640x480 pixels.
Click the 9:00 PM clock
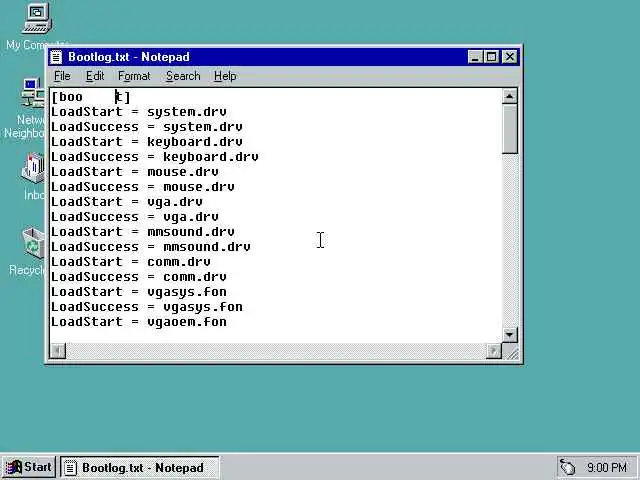[607, 467]
